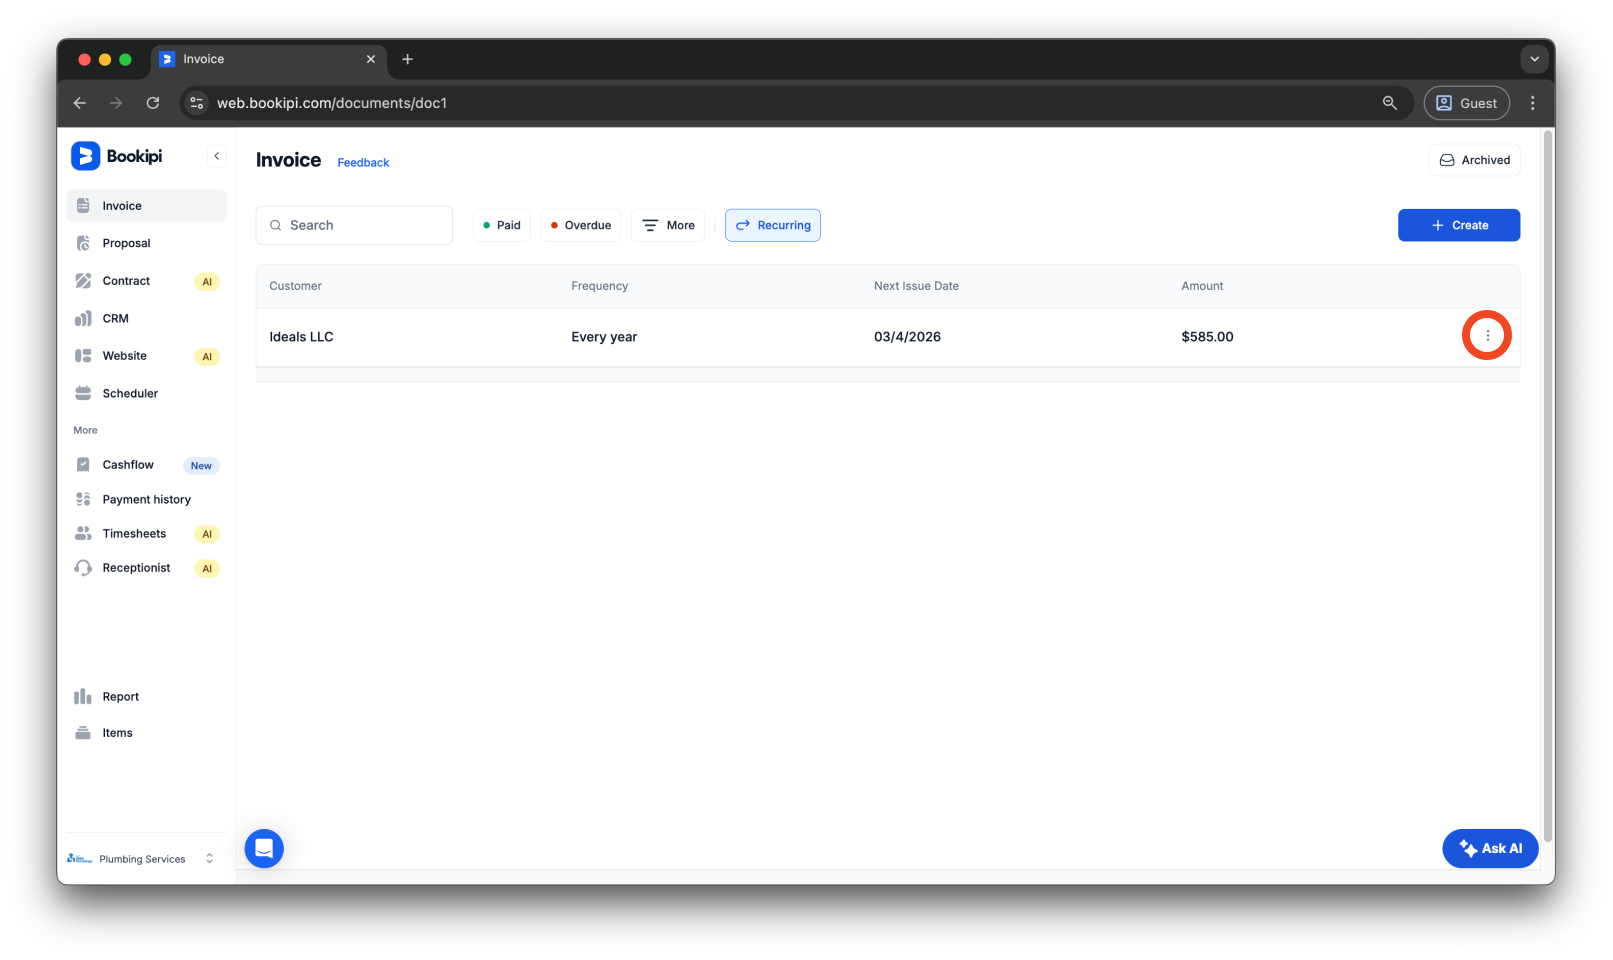
Task: Click the Create button
Action: pyautogui.click(x=1458, y=225)
